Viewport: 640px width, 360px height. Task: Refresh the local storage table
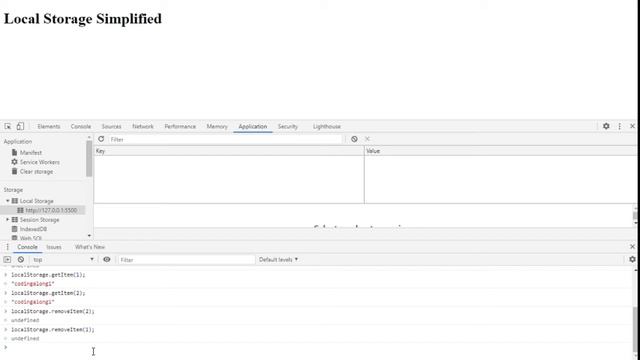click(x=101, y=139)
